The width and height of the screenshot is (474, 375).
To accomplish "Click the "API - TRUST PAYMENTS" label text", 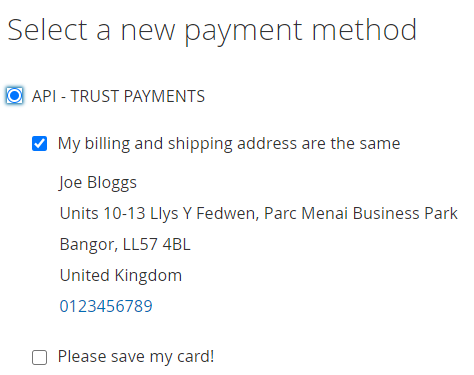I will [x=118, y=96].
